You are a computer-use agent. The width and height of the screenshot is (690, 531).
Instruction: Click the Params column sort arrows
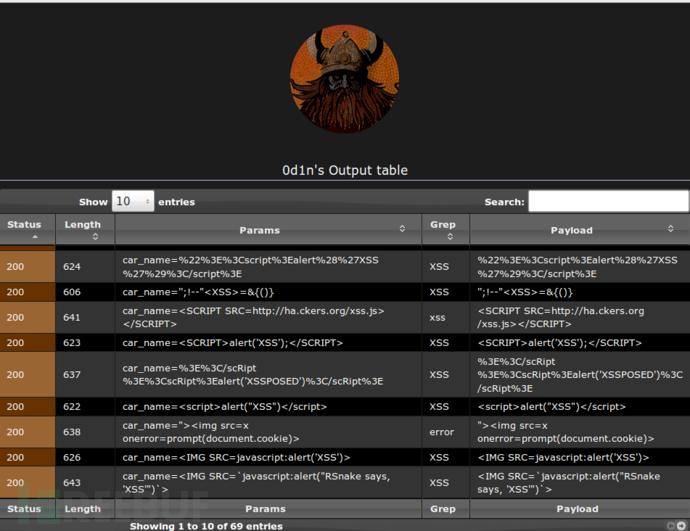pos(402,229)
